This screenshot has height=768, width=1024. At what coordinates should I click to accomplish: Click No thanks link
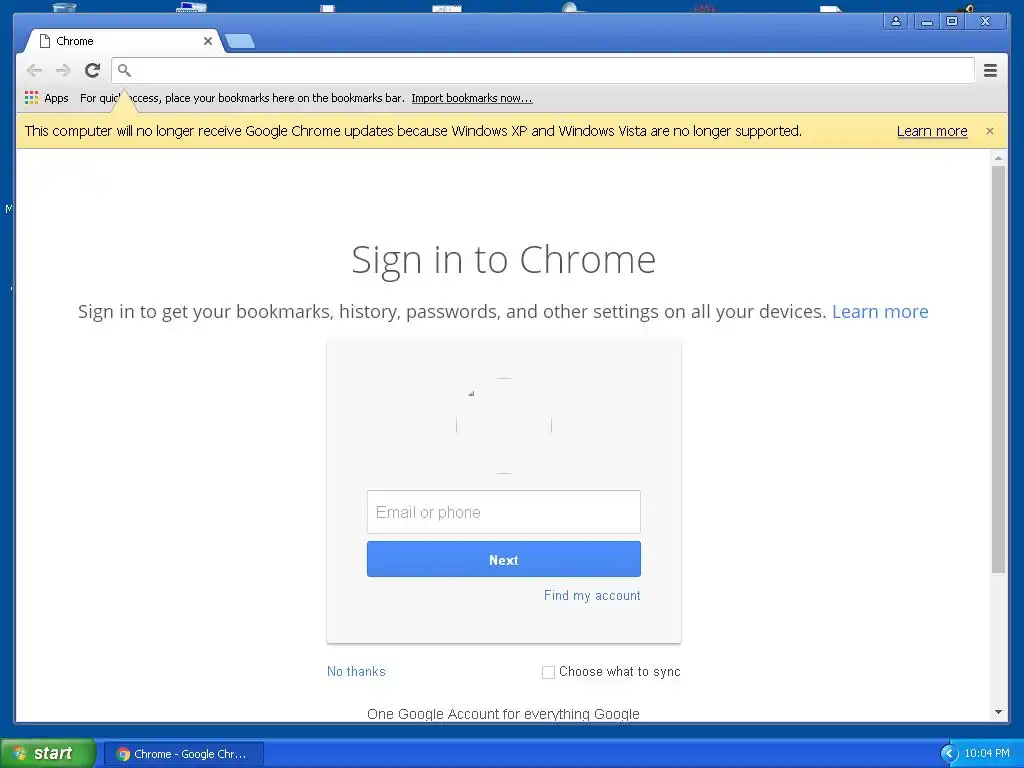[x=356, y=671]
